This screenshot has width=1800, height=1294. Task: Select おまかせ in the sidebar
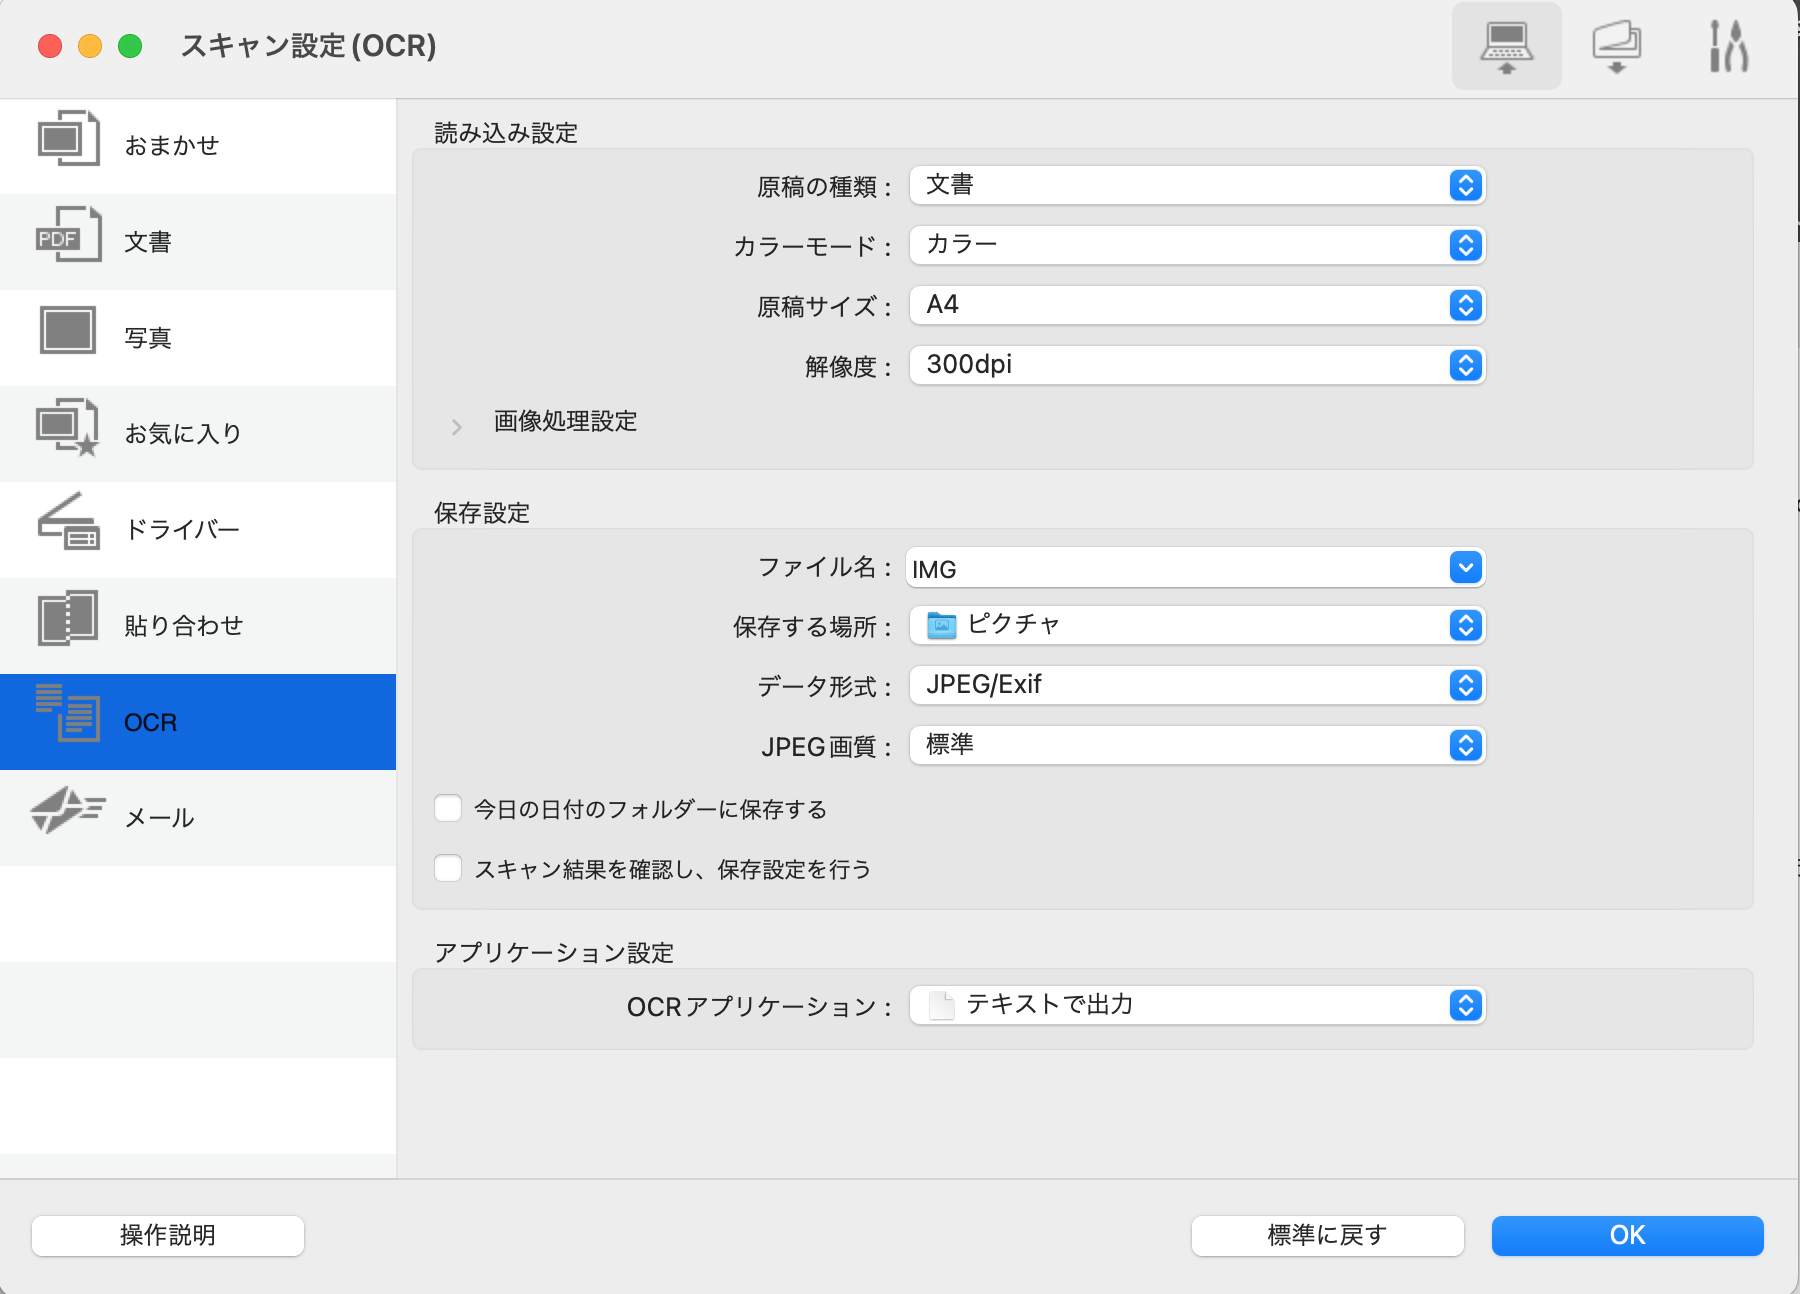[x=198, y=146]
